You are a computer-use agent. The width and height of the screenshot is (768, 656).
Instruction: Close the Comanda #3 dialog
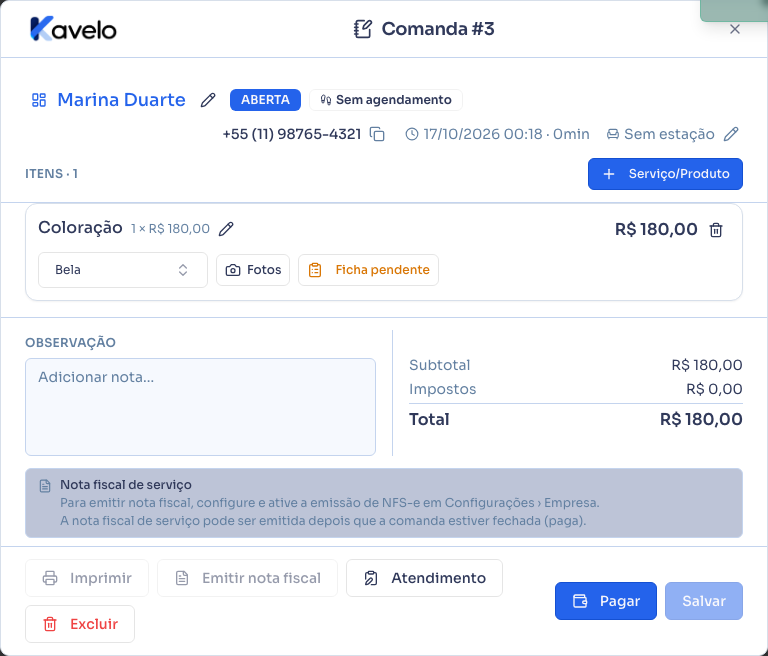tap(735, 29)
